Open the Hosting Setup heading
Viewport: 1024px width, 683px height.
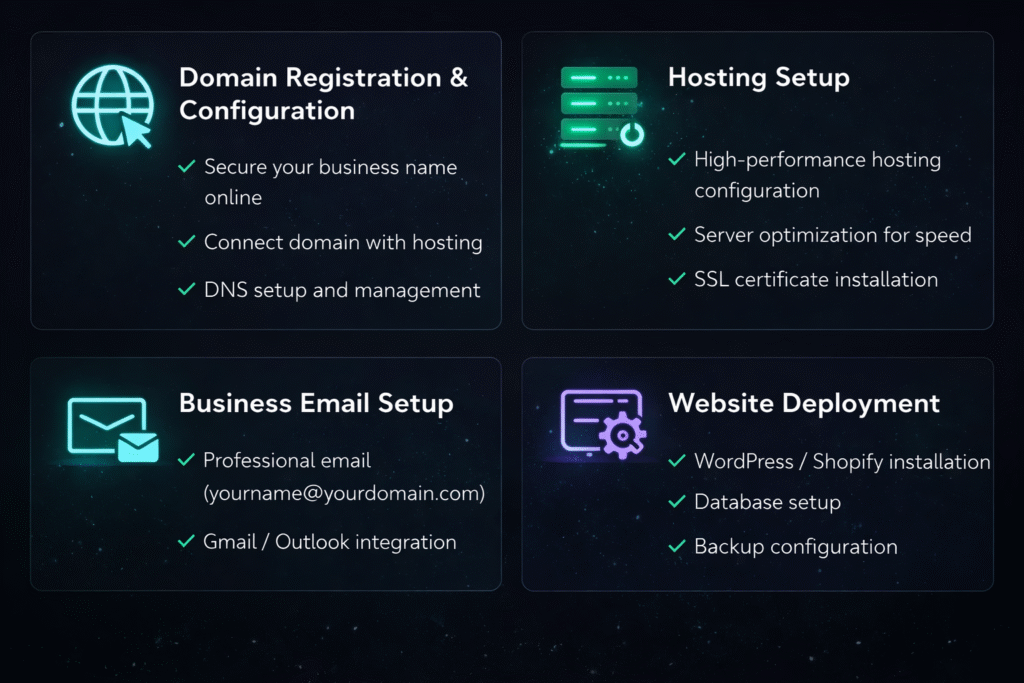coord(758,78)
